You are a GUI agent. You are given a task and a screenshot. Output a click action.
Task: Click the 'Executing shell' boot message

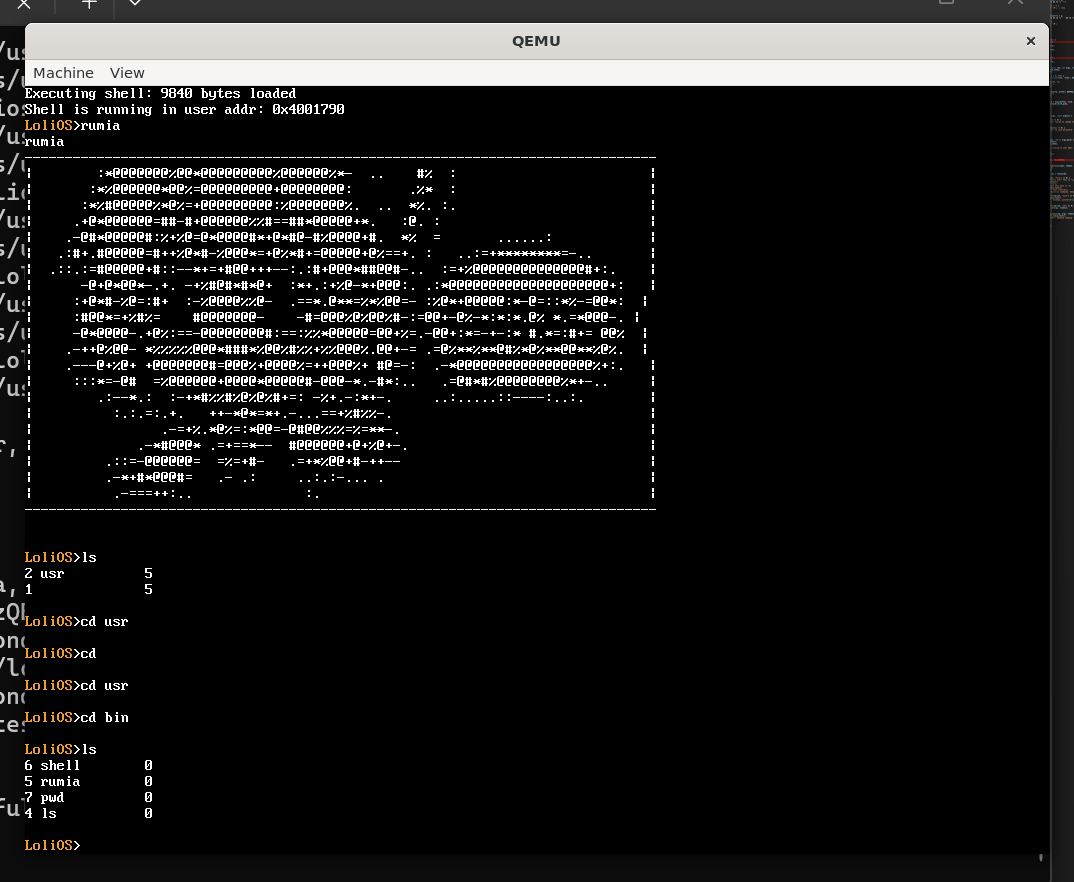point(160,94)
